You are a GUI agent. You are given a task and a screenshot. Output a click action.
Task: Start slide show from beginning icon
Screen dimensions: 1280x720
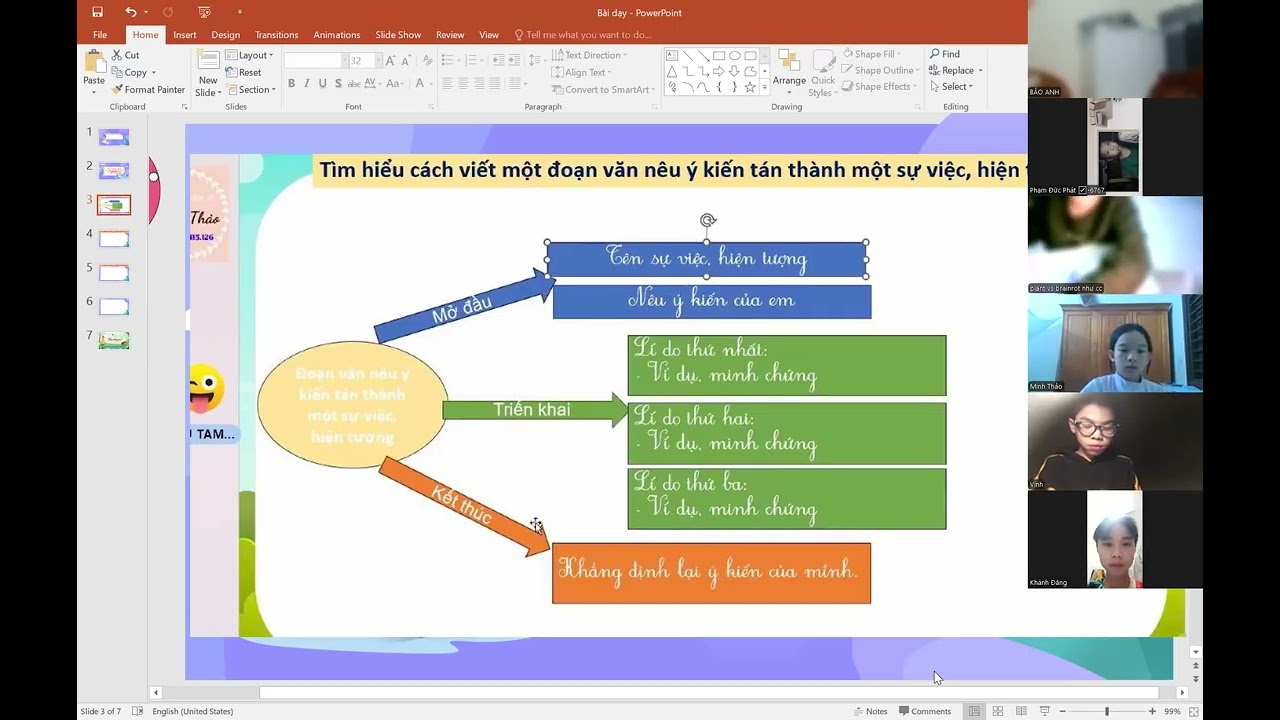pyautogui.click(x=204, y=12)
